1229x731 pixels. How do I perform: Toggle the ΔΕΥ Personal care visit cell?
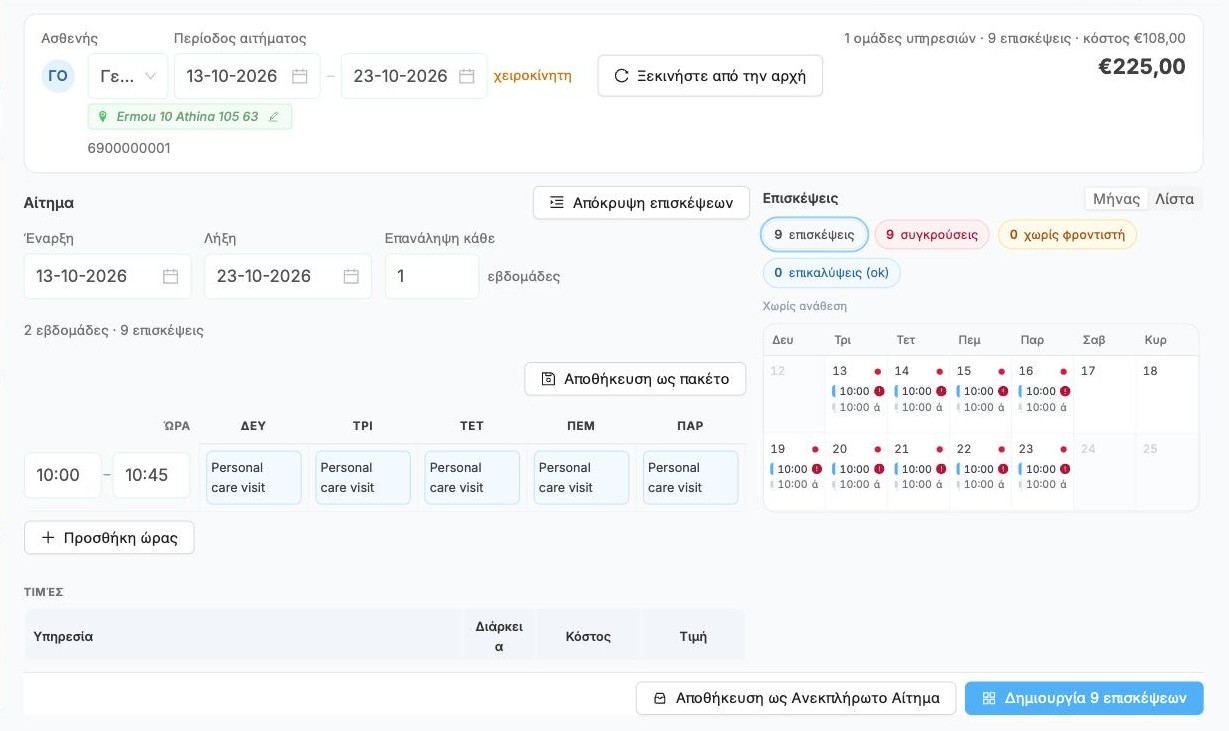pos(254,478)
